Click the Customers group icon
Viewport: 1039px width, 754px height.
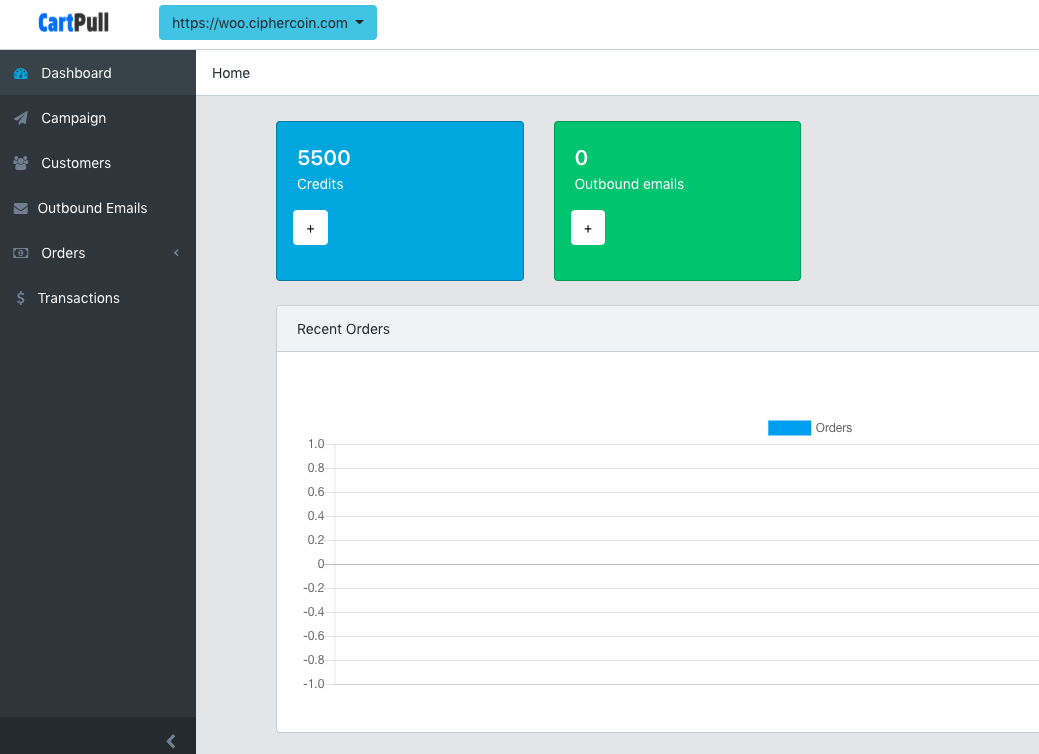pos(21,163)
